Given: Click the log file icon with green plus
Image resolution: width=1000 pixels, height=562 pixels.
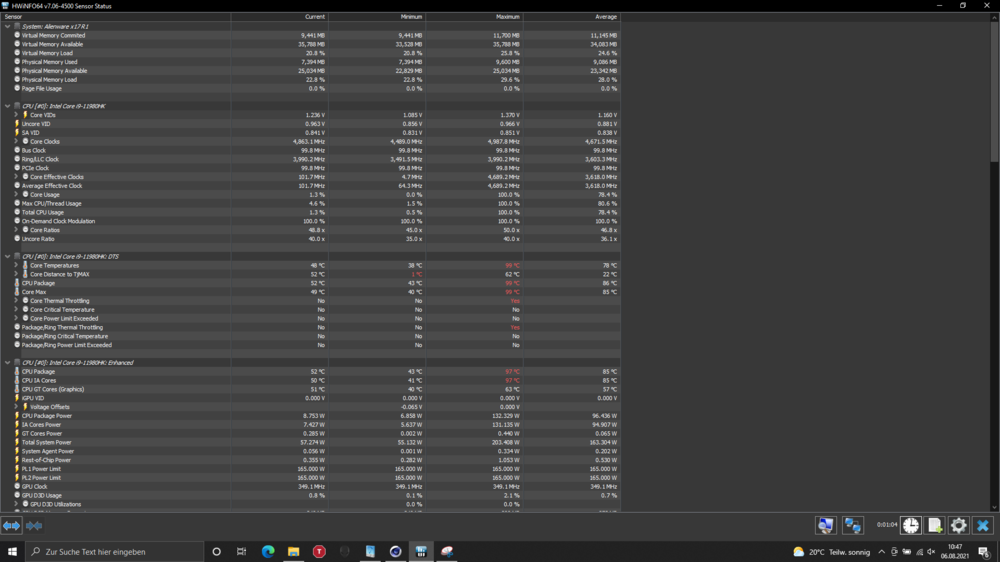Looking at the screenshot, I should tap(934, 525).
